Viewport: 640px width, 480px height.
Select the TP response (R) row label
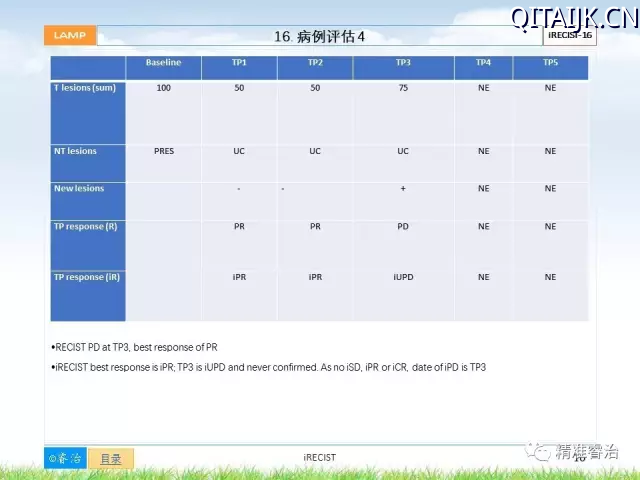coord(86,227)
